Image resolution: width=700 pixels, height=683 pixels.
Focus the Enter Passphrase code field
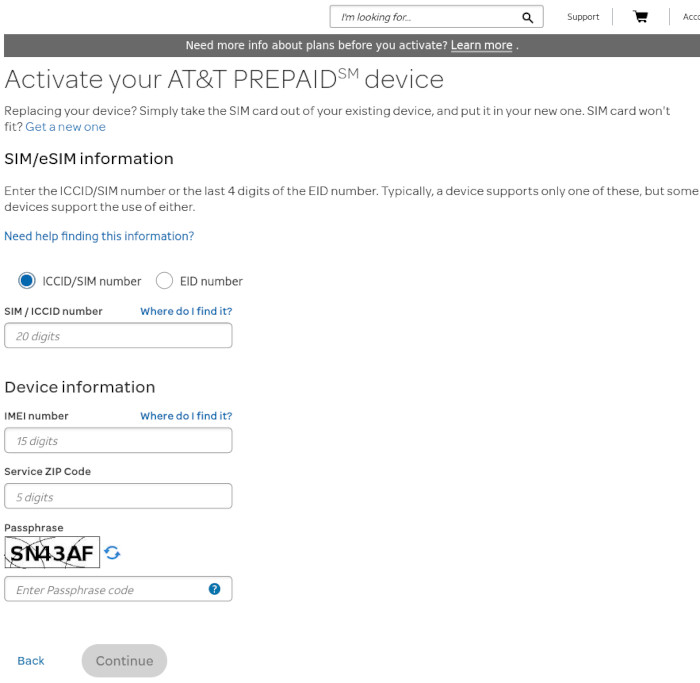coord(105,589)
